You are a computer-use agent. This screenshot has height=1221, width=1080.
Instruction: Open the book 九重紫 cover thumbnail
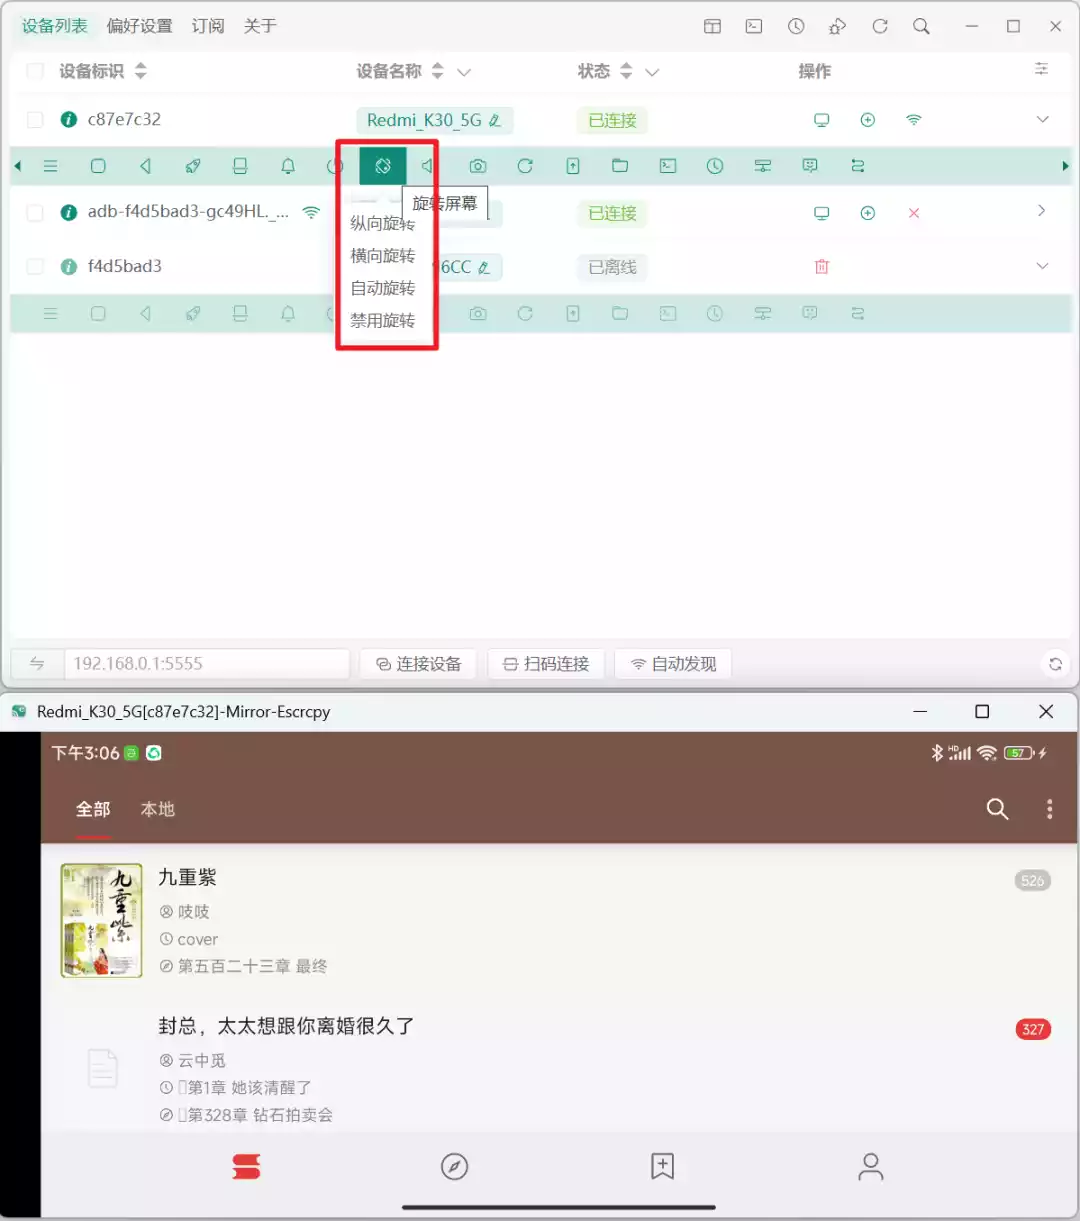pos(101,920)
